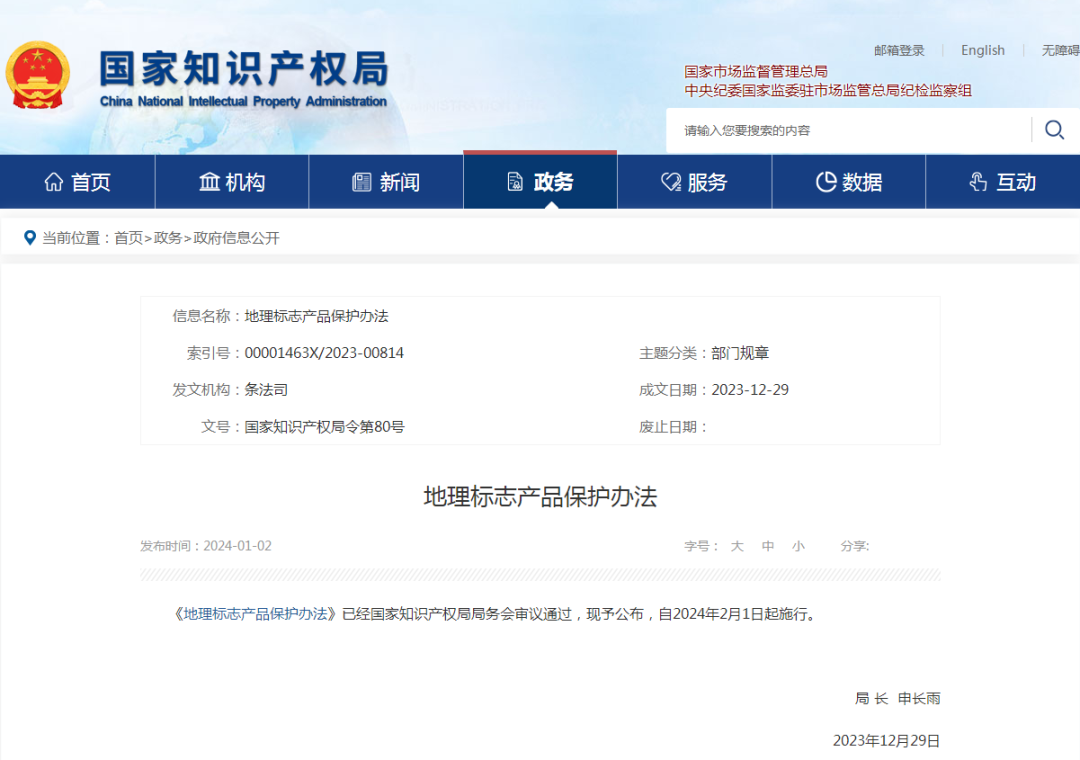Click the 互动 hand icon

[977, 181]
